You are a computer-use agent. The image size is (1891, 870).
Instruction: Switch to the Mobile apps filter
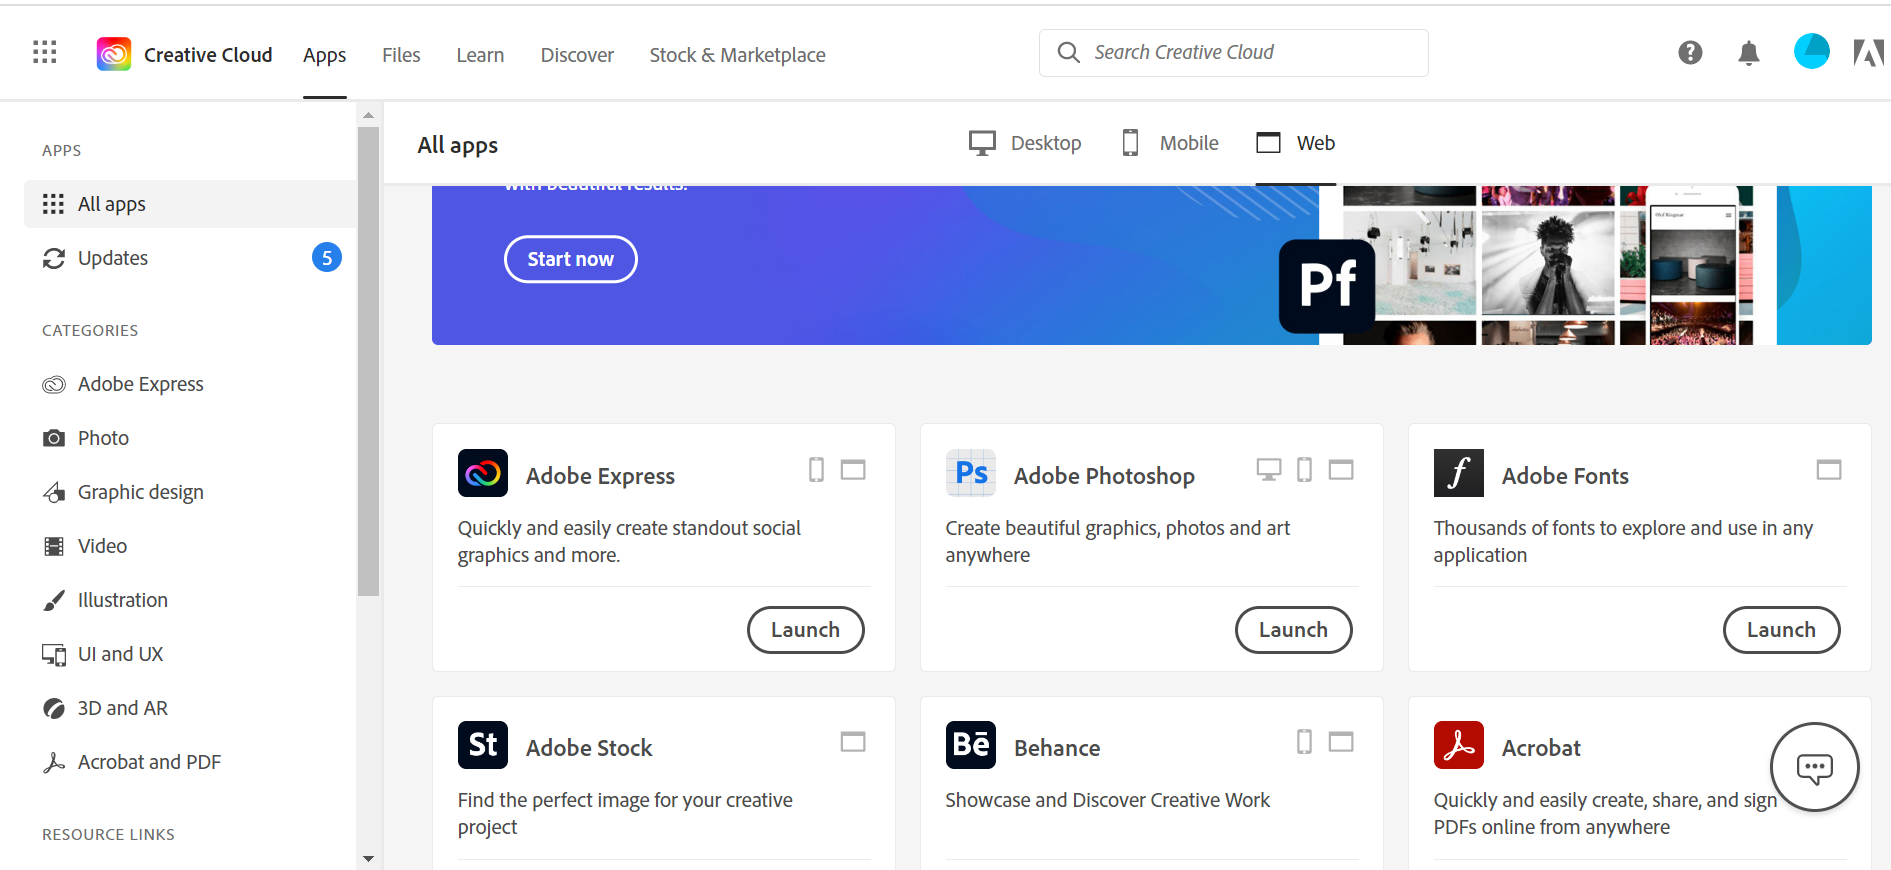(1170, 143)
